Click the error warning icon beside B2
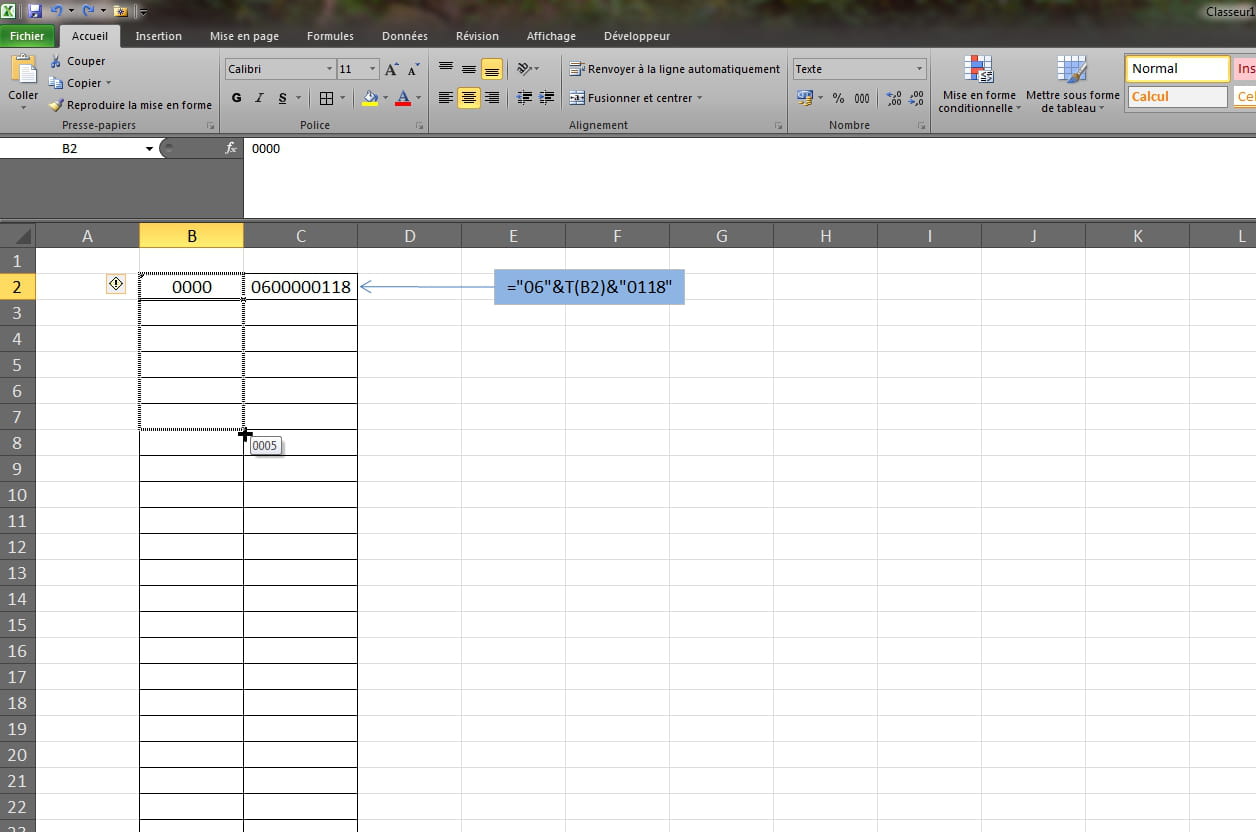 pyautogui.click(x=116, y=285)
